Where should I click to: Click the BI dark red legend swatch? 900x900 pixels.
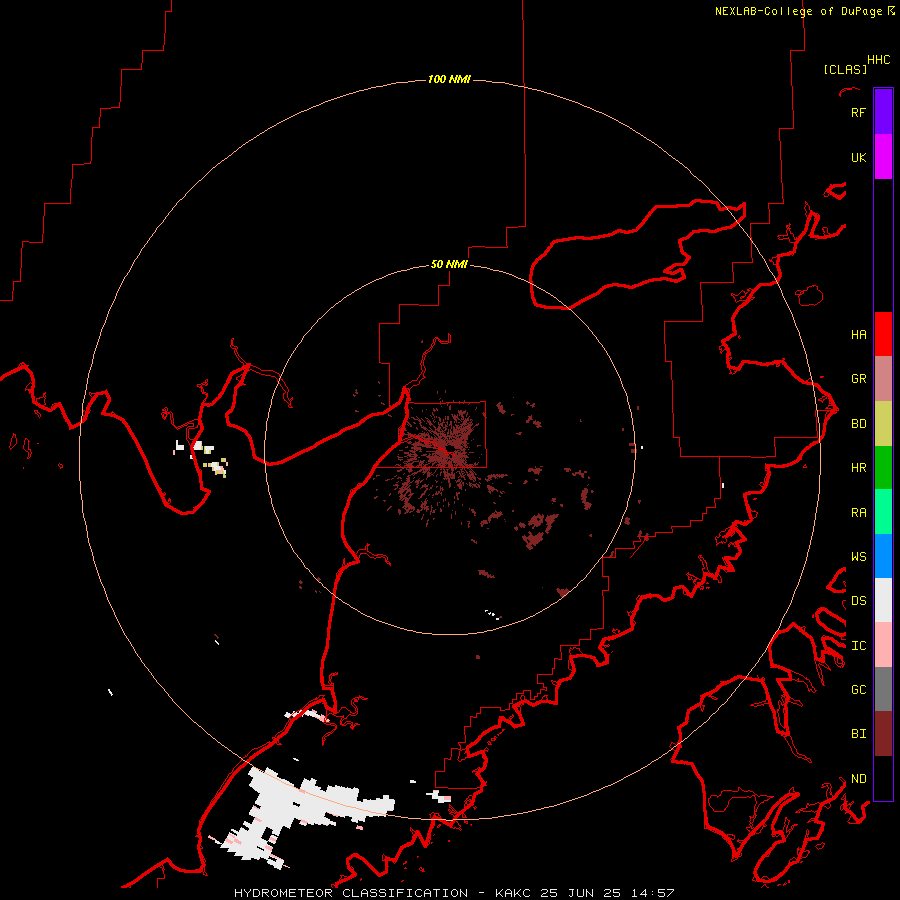click(x=883, y=734)
